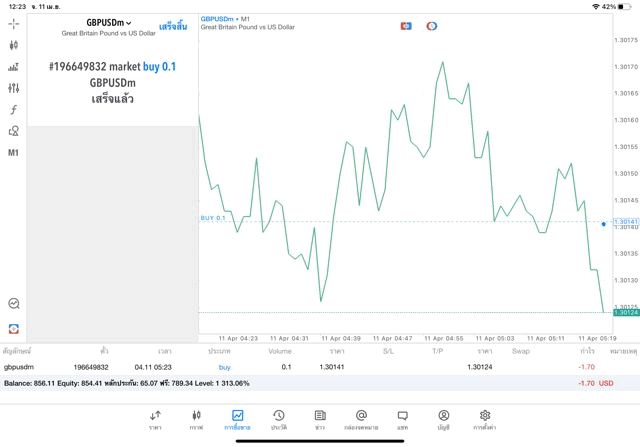Click the 0.1 volume cell
Image resolution: width=640 pixels, height=447 pixels.
(x=287, y=367)
